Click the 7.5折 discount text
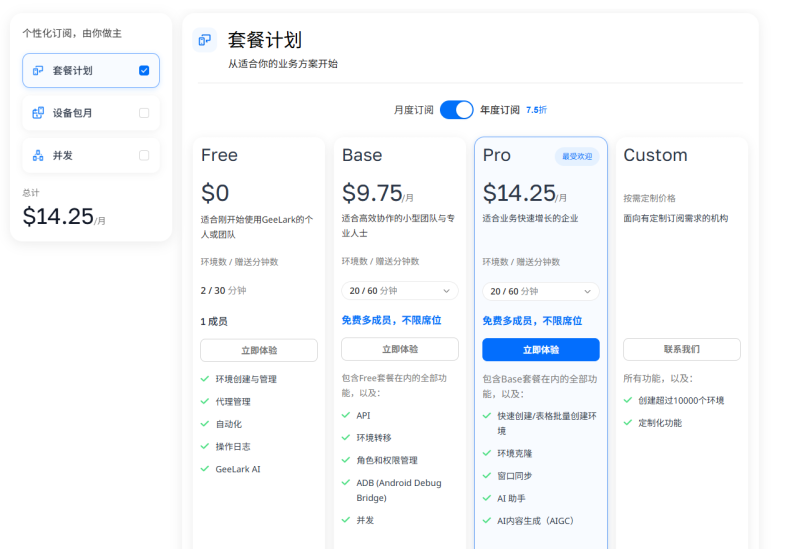 (x=536, y=110)
